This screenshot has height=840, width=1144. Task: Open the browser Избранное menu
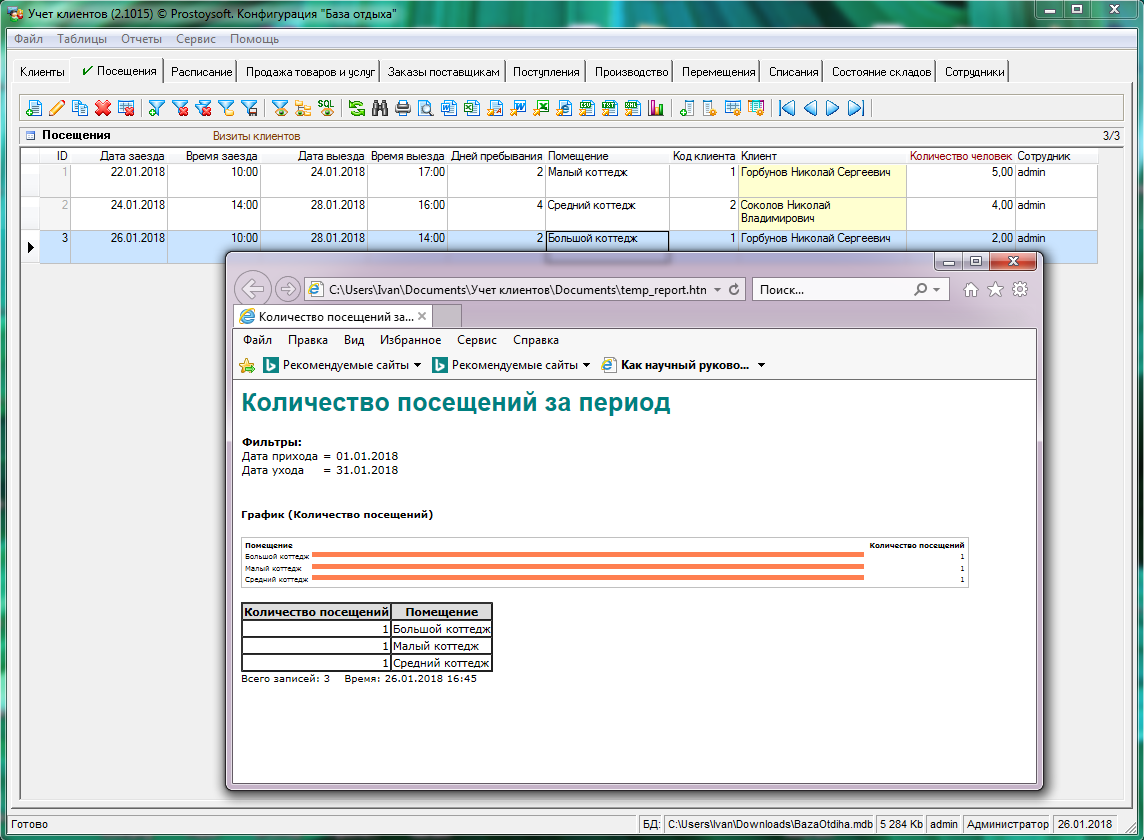click(410, 340)
